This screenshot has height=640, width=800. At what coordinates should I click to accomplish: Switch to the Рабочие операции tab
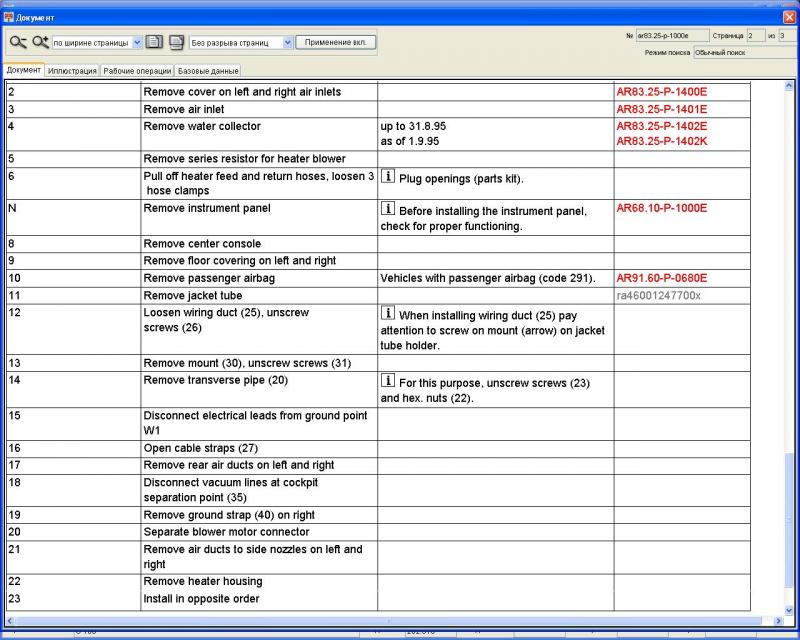click(x=137, y=71)
